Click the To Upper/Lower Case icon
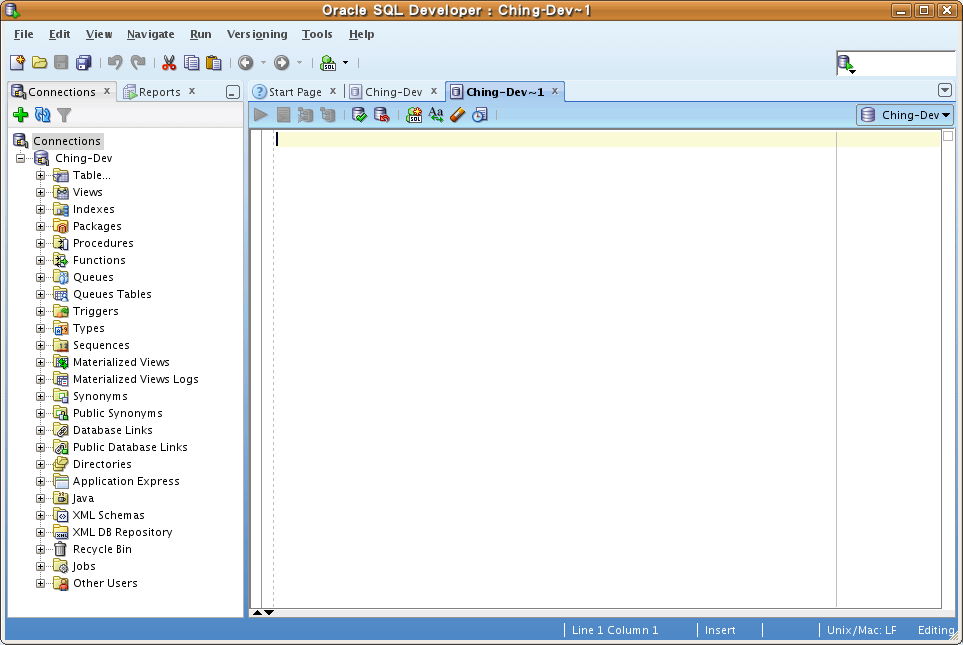 tap(436, 115)
